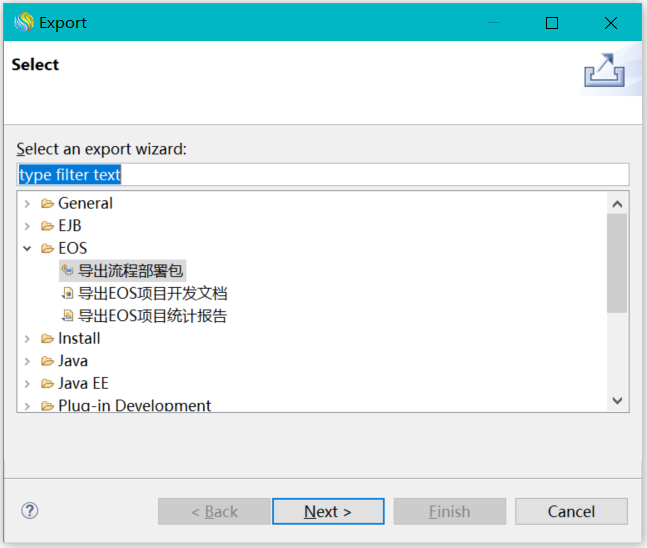
Task: Click the General folder icon
Action: 47,203
